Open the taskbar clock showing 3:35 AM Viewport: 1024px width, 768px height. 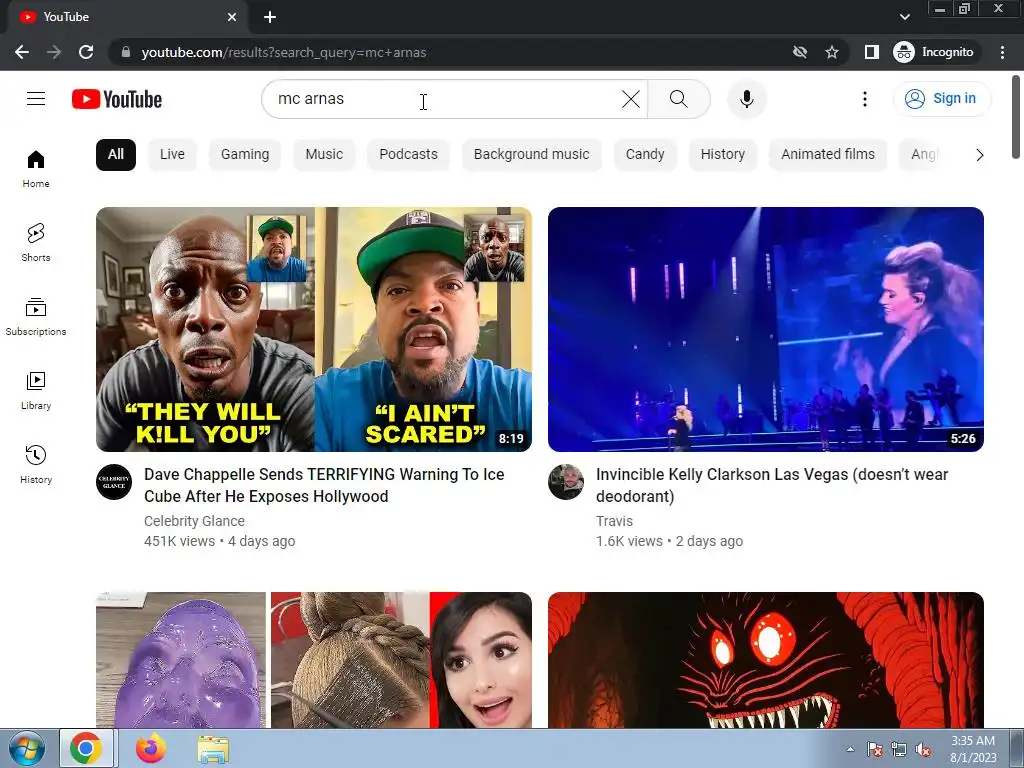tap(973, 749)
